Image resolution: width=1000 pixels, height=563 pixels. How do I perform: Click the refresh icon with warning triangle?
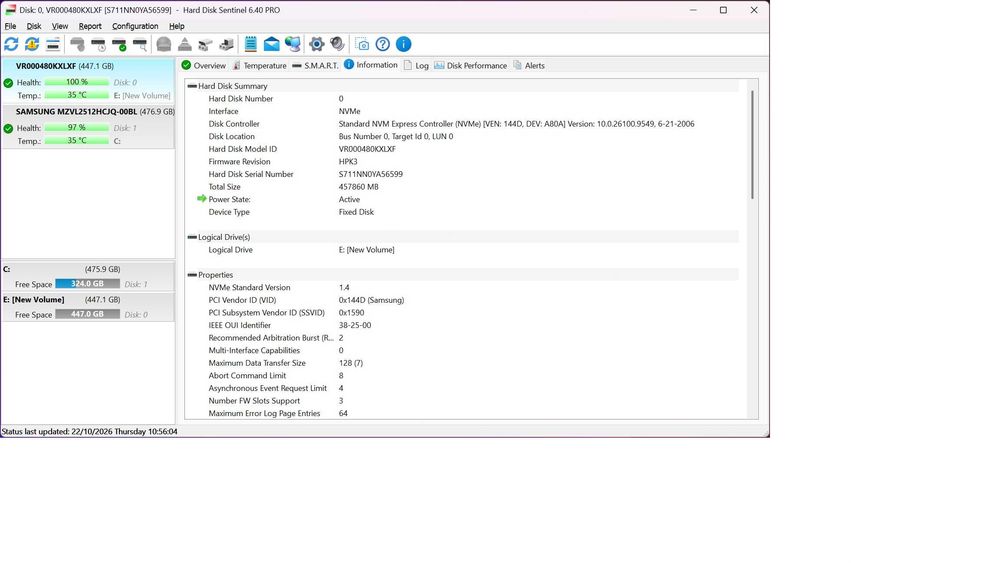[x=32, y=44]
